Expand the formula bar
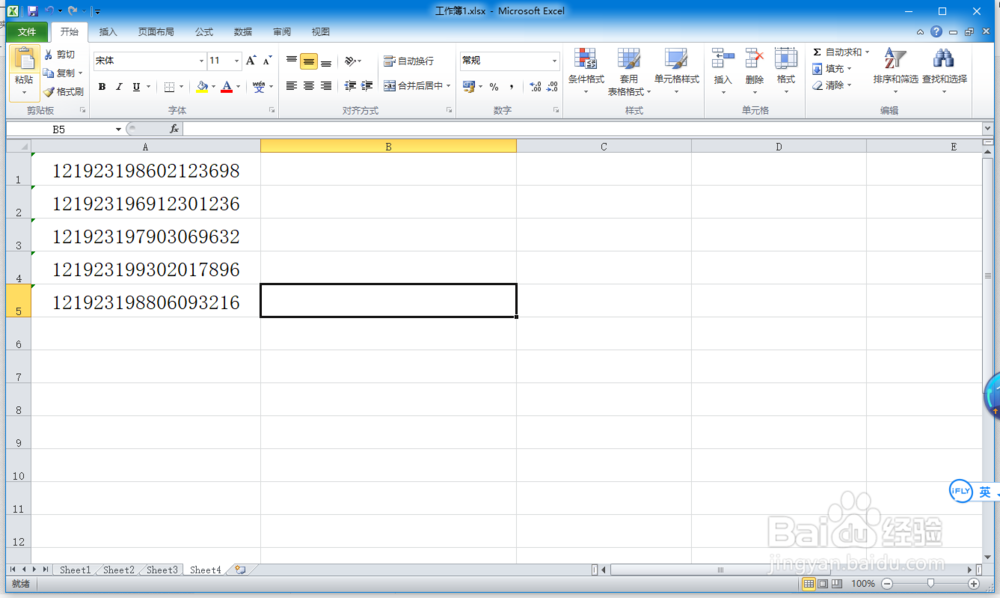This screenshot has width=1000, height=598. point(987,129)
